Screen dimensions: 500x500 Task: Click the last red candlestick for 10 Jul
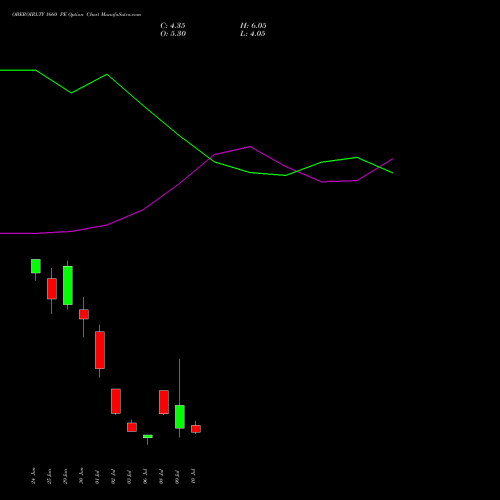tap(196, 429)
